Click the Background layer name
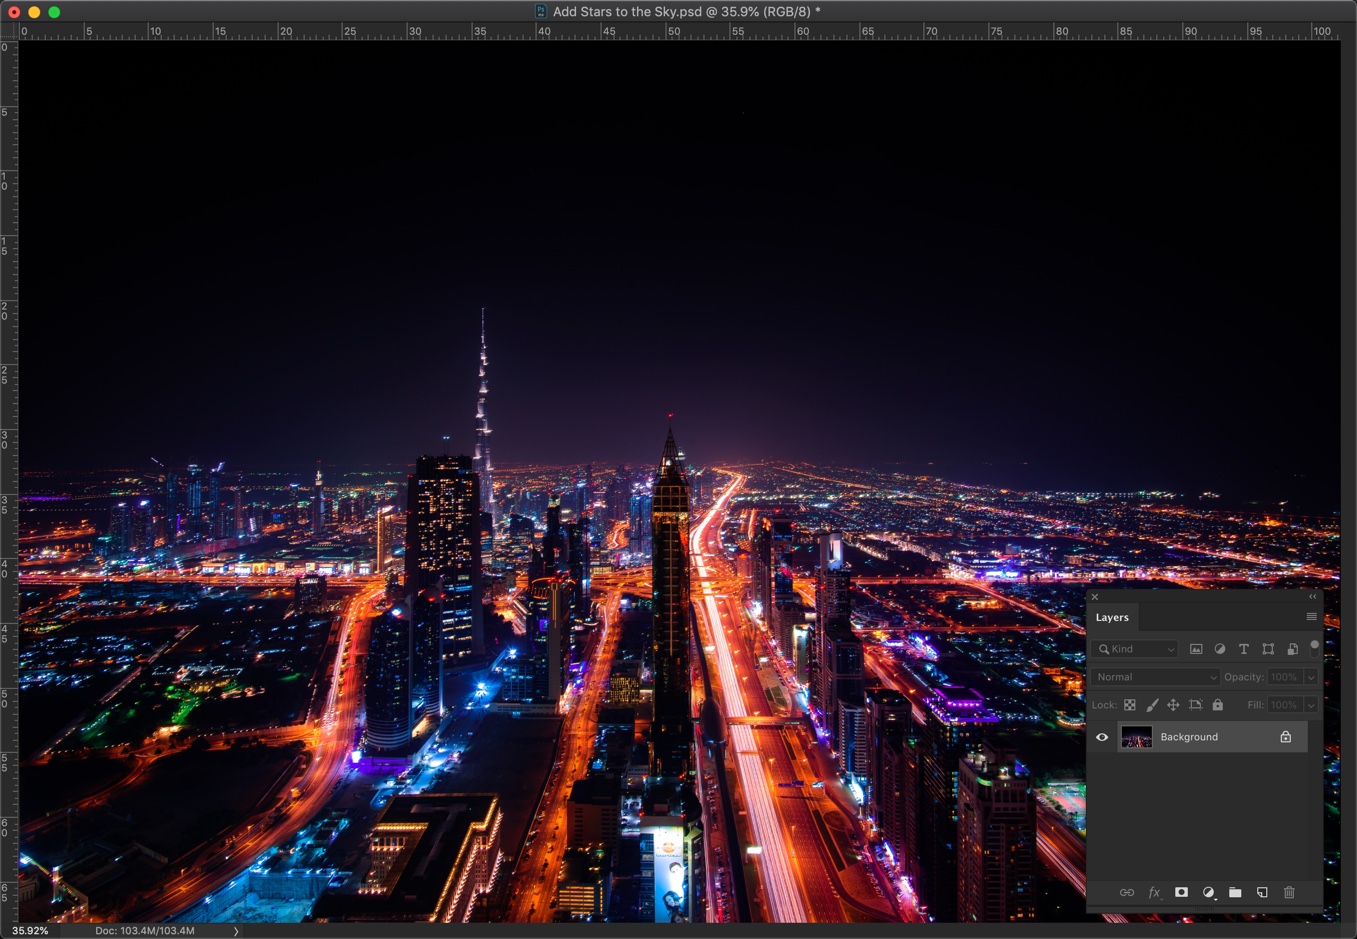This screenshot has width=1357, height=939. 1189,737
